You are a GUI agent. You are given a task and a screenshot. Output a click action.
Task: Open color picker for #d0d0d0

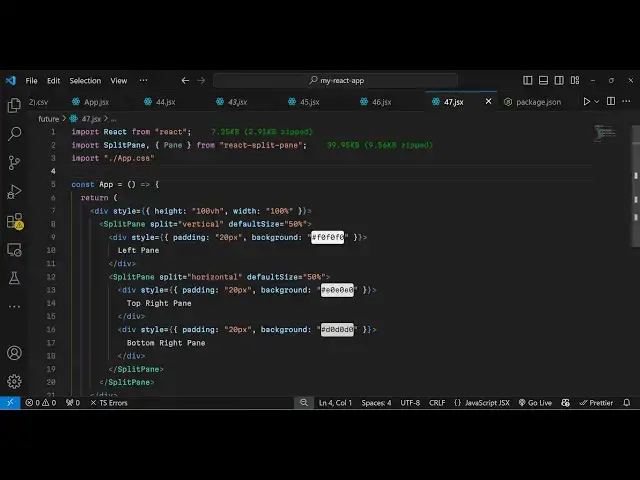[337, 329]
